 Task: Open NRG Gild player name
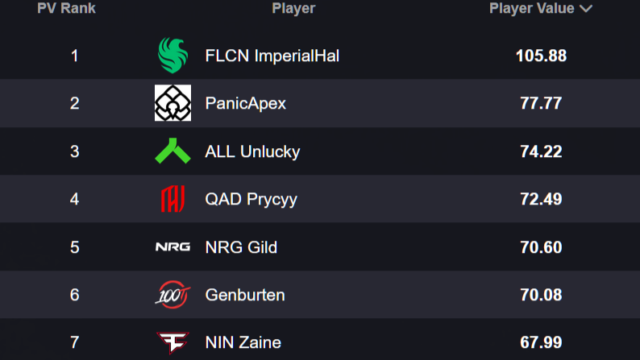pyautogui.click(x=241, y=247)
